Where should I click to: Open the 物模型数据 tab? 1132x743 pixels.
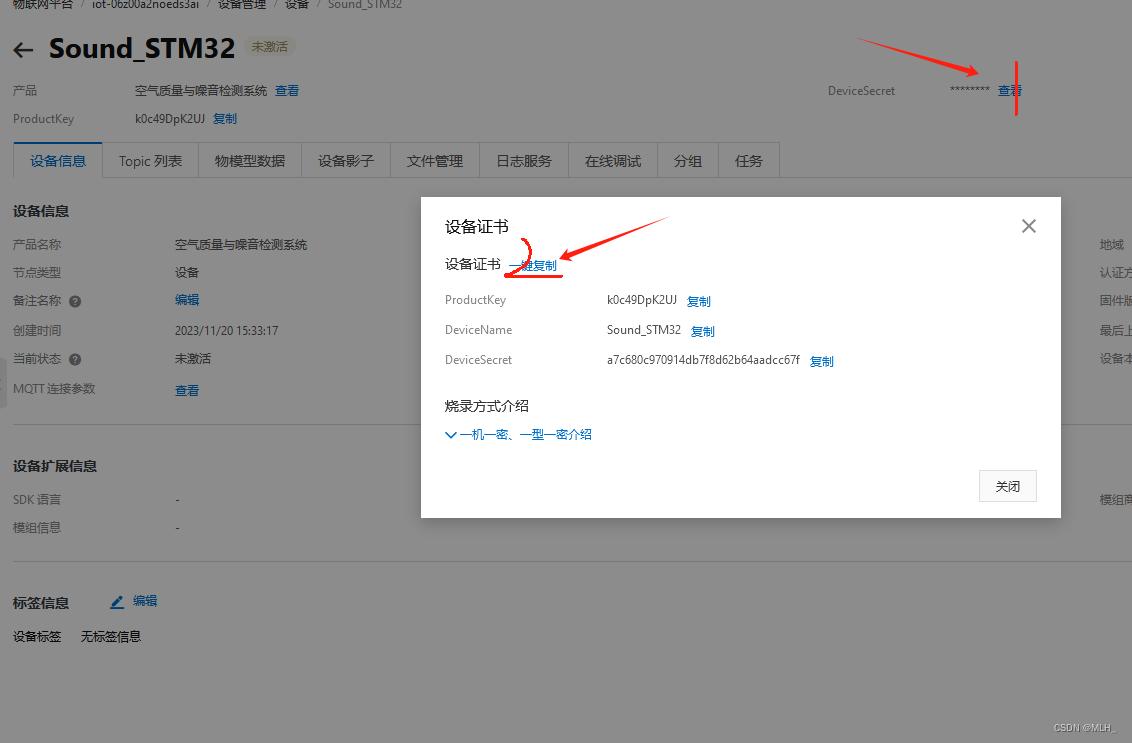click(250, 161)
